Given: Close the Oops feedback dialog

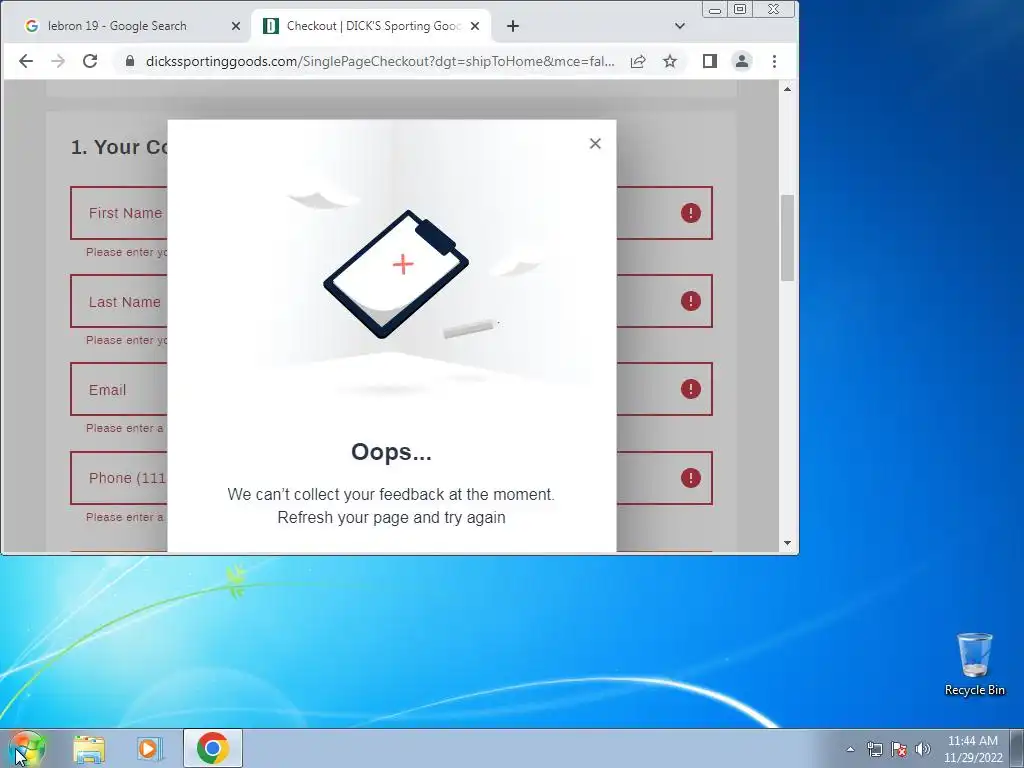Looking at the screenshot, I should pos(595,144).
